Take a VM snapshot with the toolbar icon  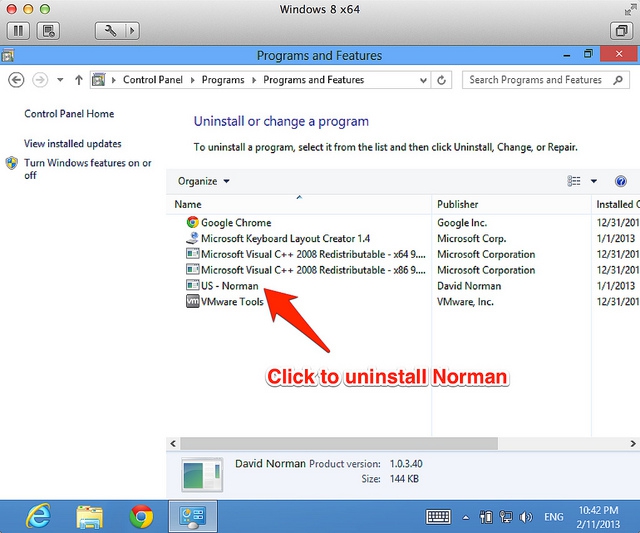pyautogui.click(x=49, y=31)
